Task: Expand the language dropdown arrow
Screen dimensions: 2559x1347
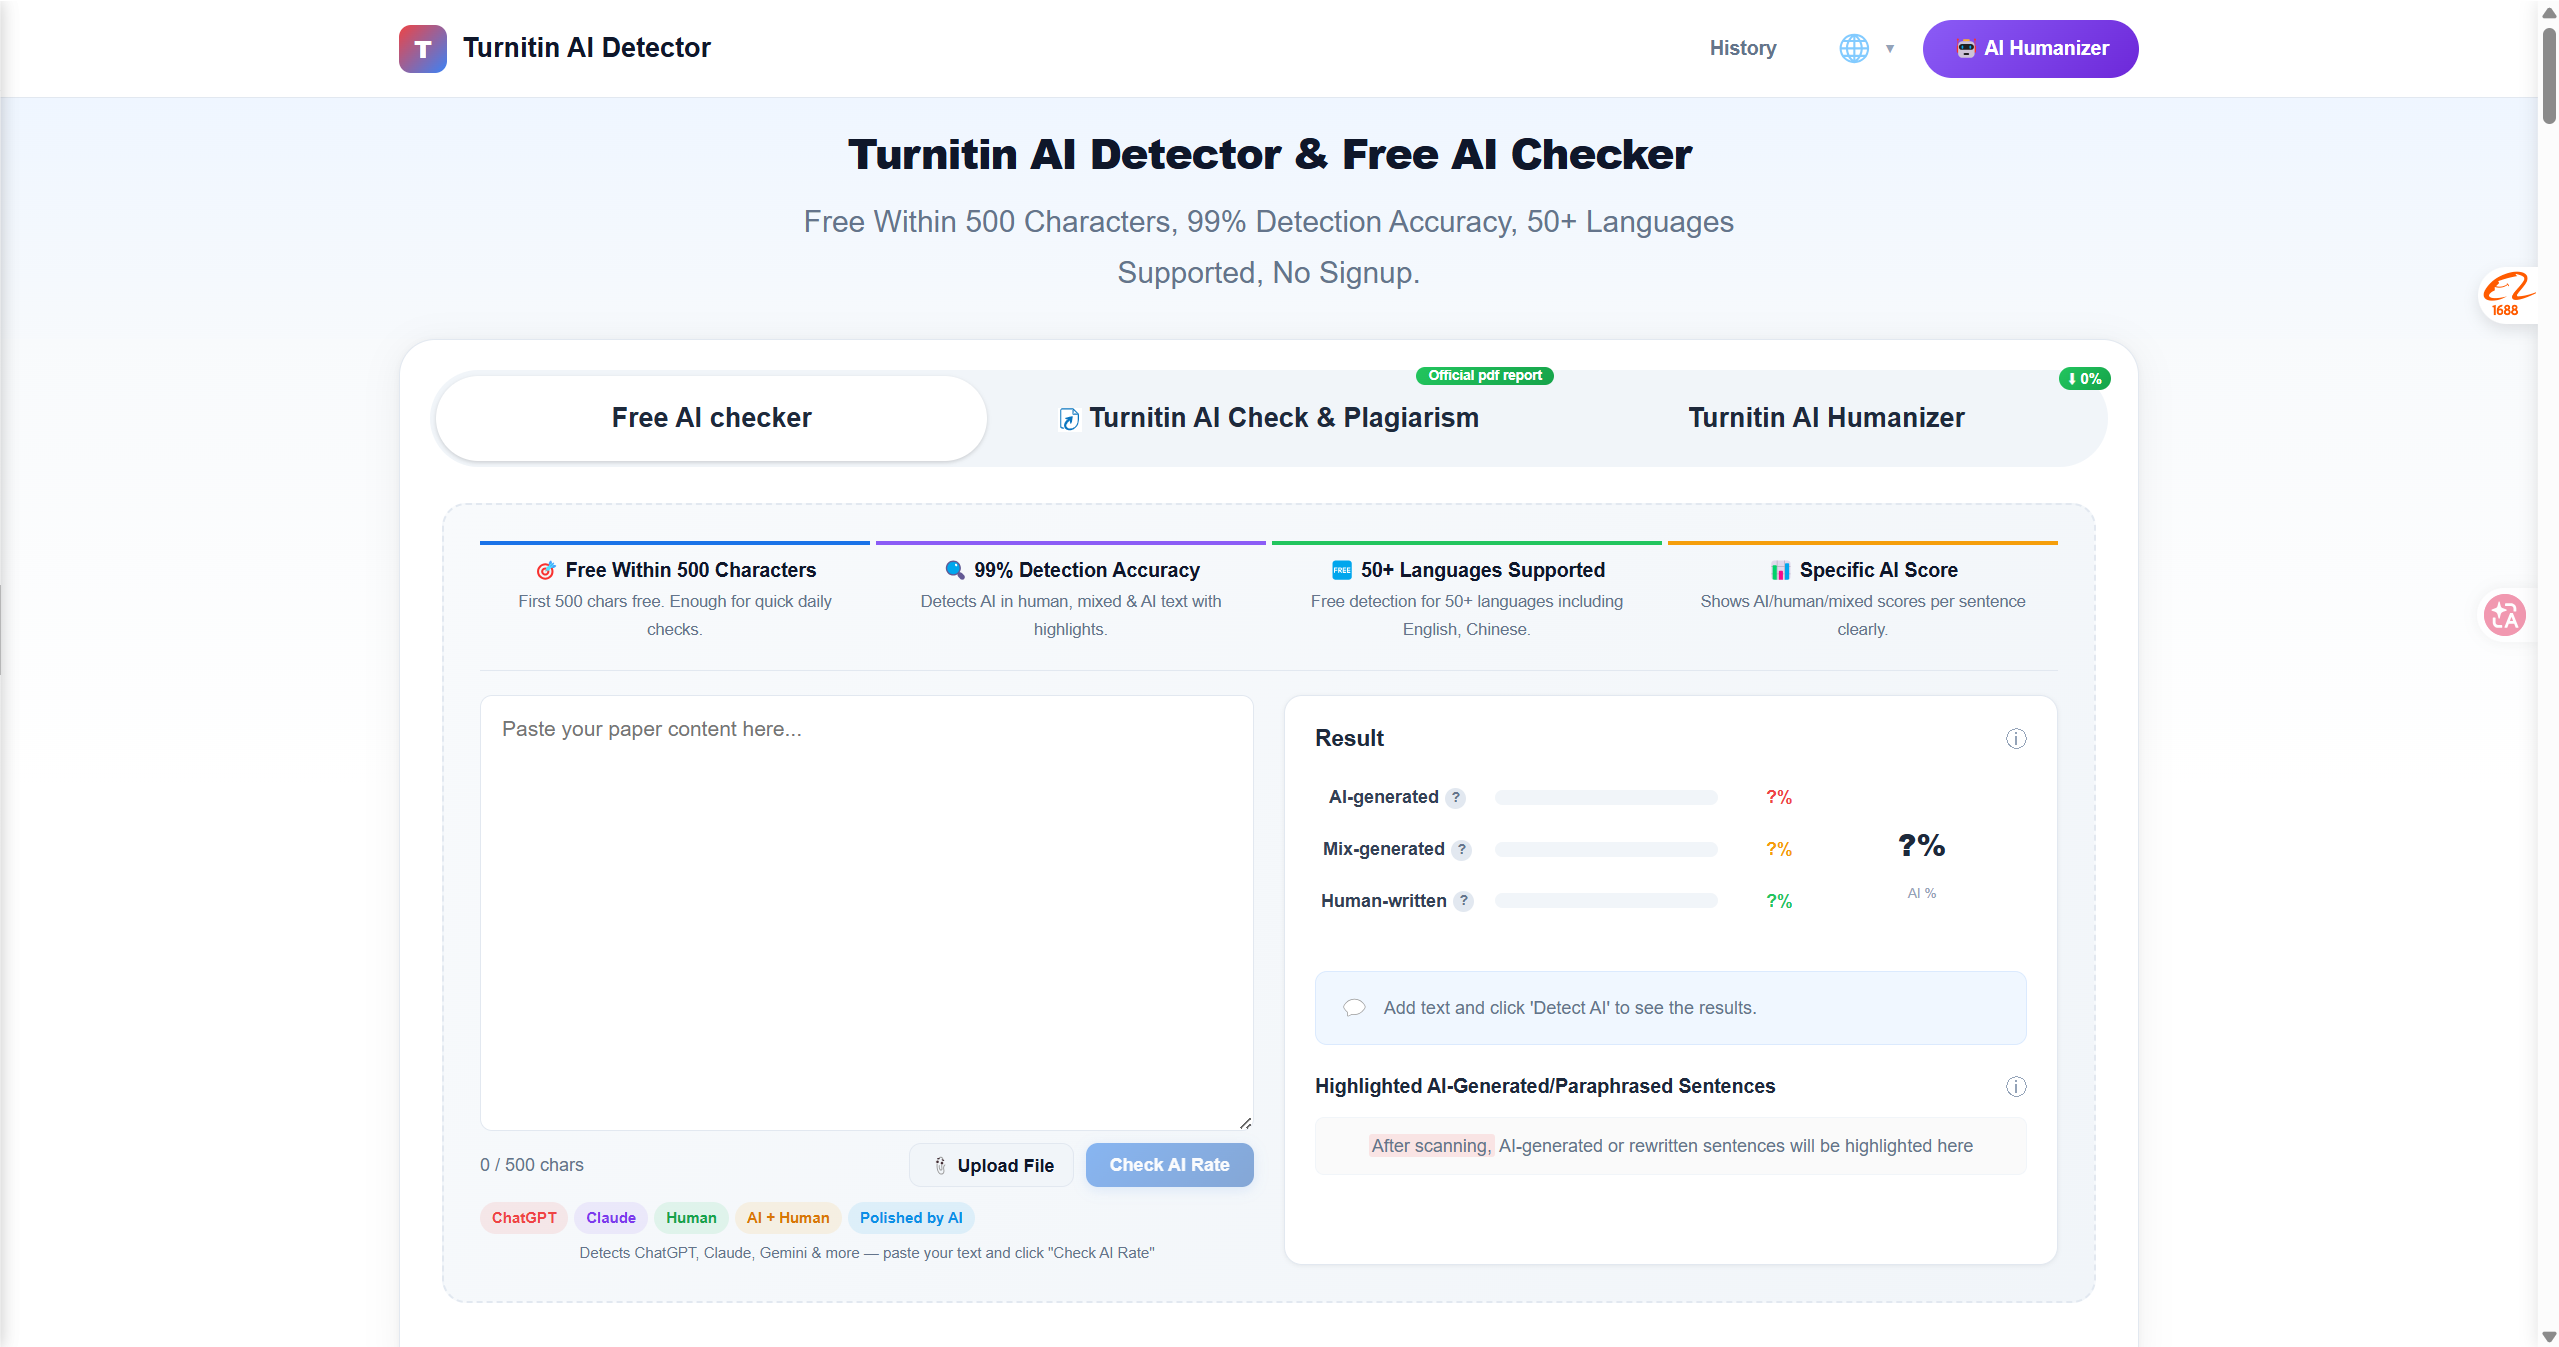Action: 1890,48
